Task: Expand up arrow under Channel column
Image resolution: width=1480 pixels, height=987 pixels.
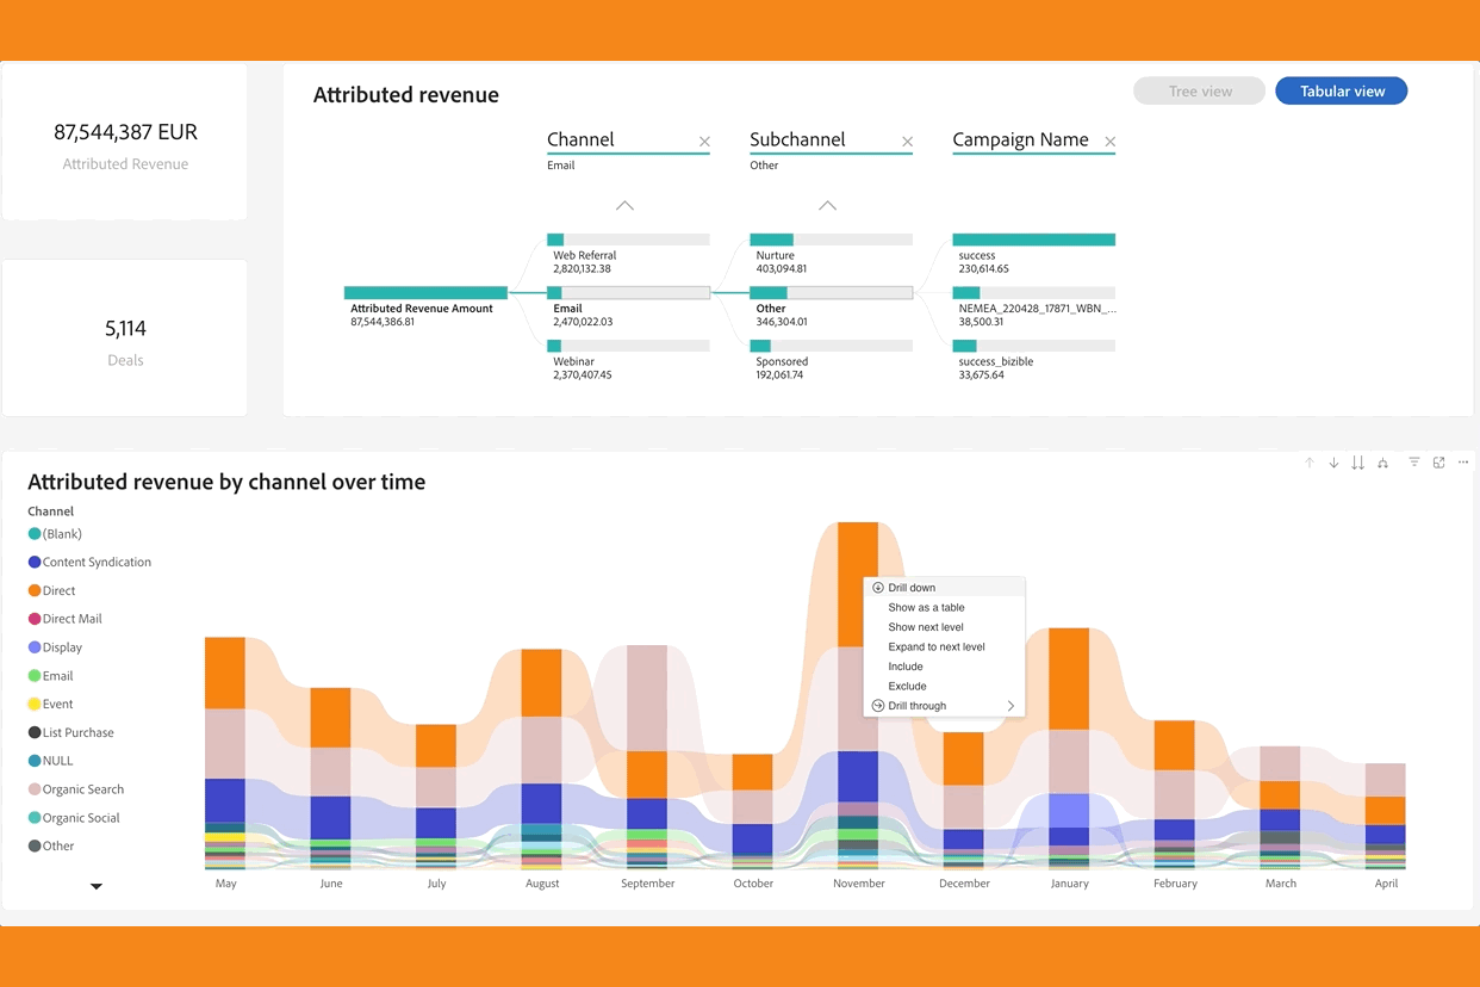Action: pyautogui.click(x=625, y=205)
